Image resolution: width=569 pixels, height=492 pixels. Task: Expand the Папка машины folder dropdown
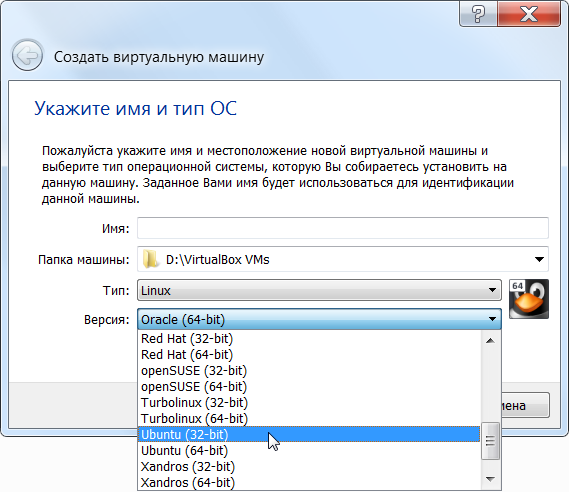(539, 259)
